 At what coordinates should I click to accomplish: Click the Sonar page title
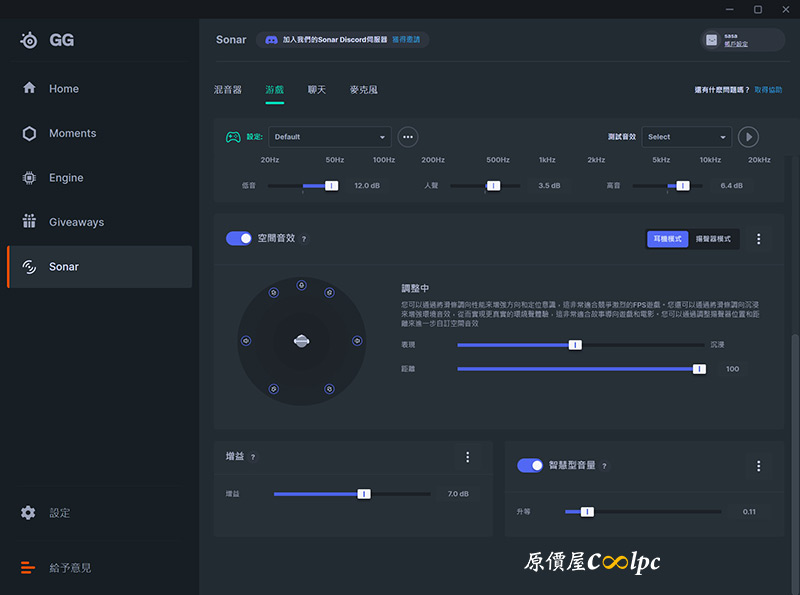click(x=231, y=40)
